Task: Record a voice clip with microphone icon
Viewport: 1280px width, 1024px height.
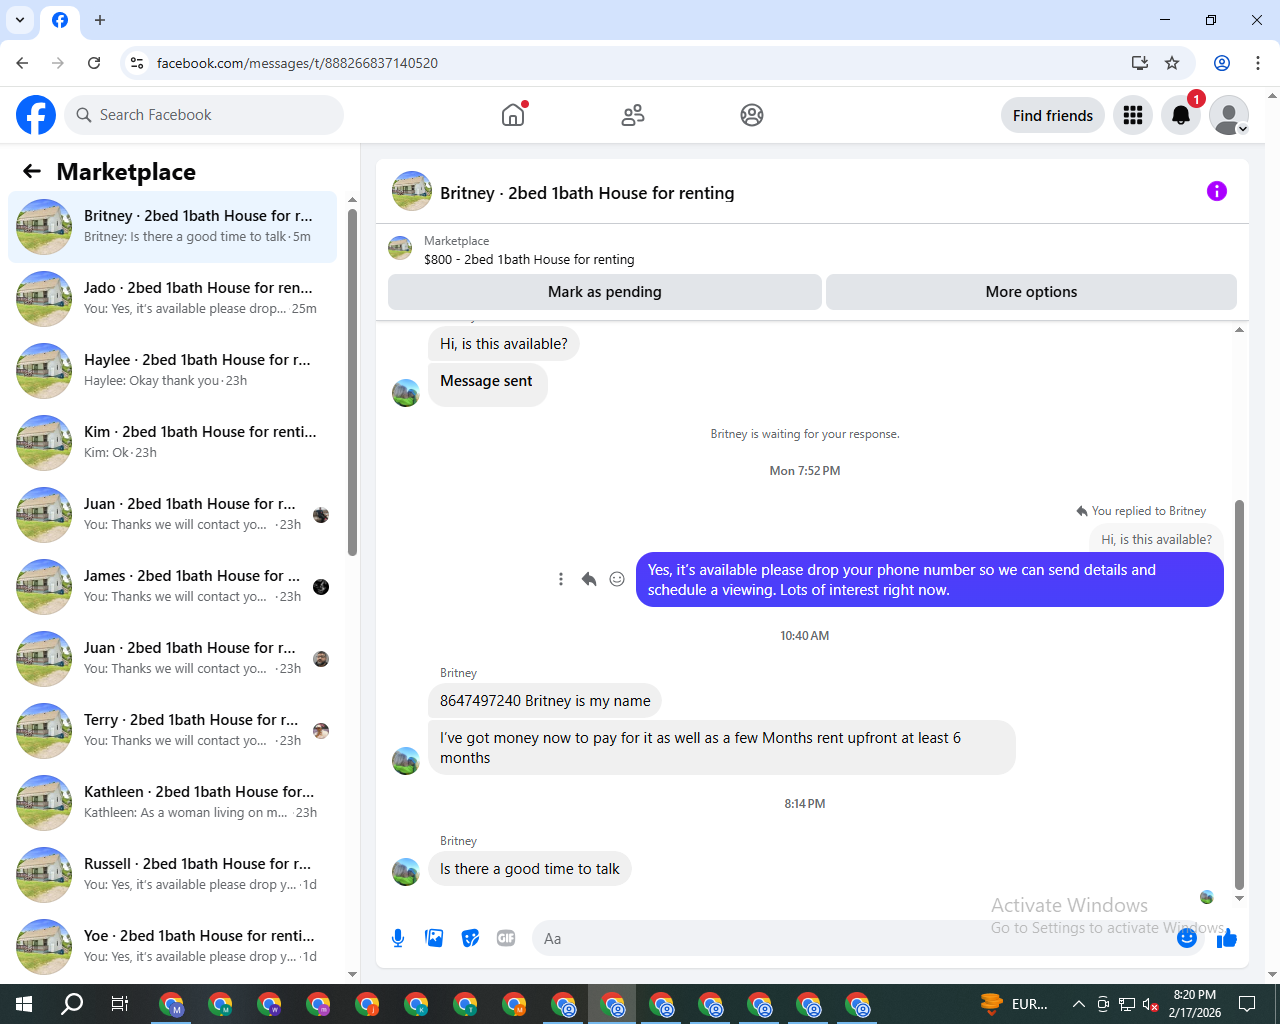Action: (x=398, y=938)
